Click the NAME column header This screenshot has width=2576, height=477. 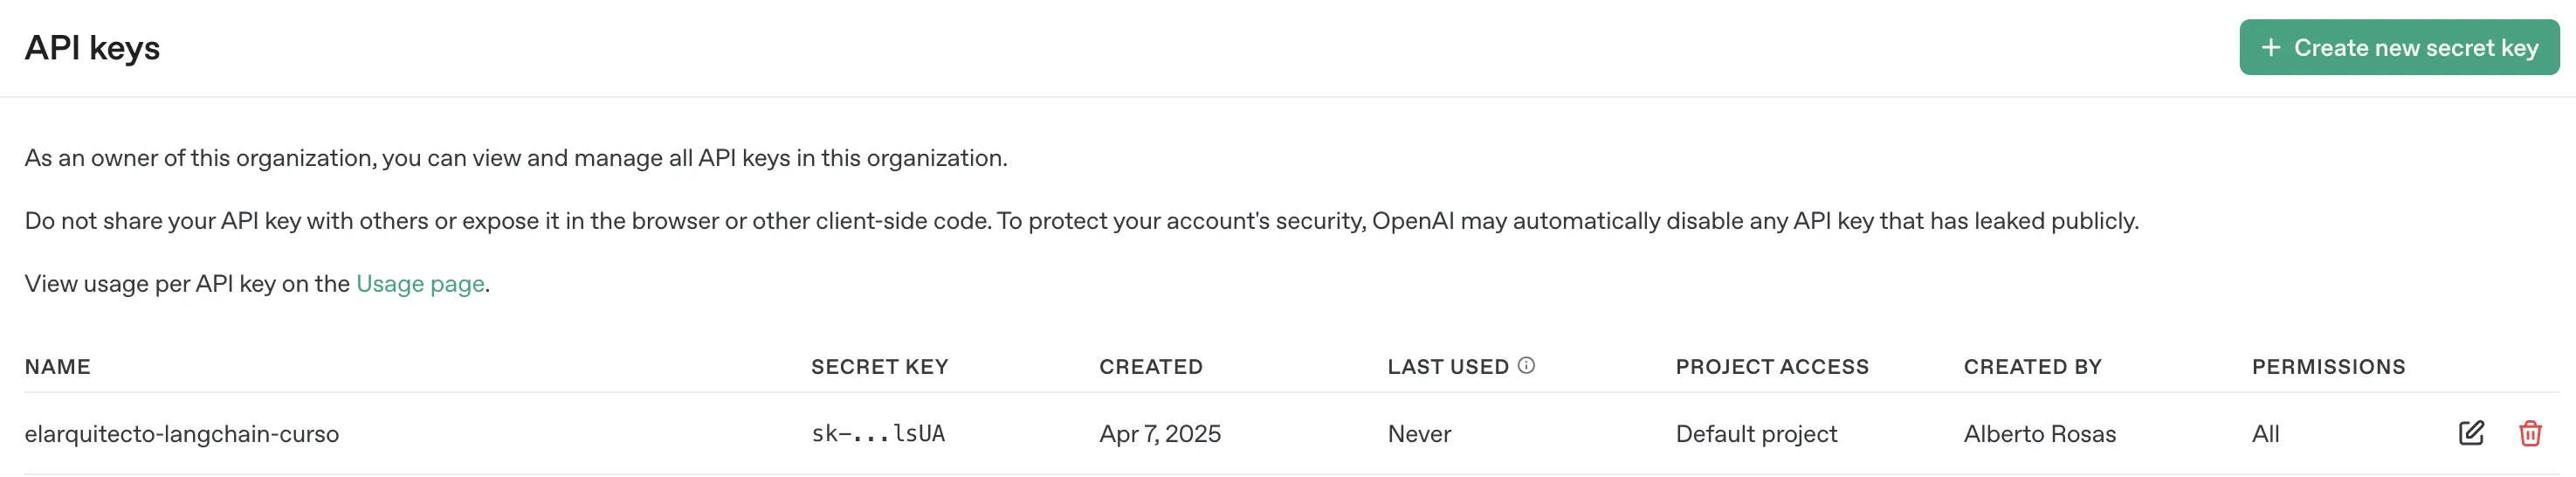click(x=57, y=367)
